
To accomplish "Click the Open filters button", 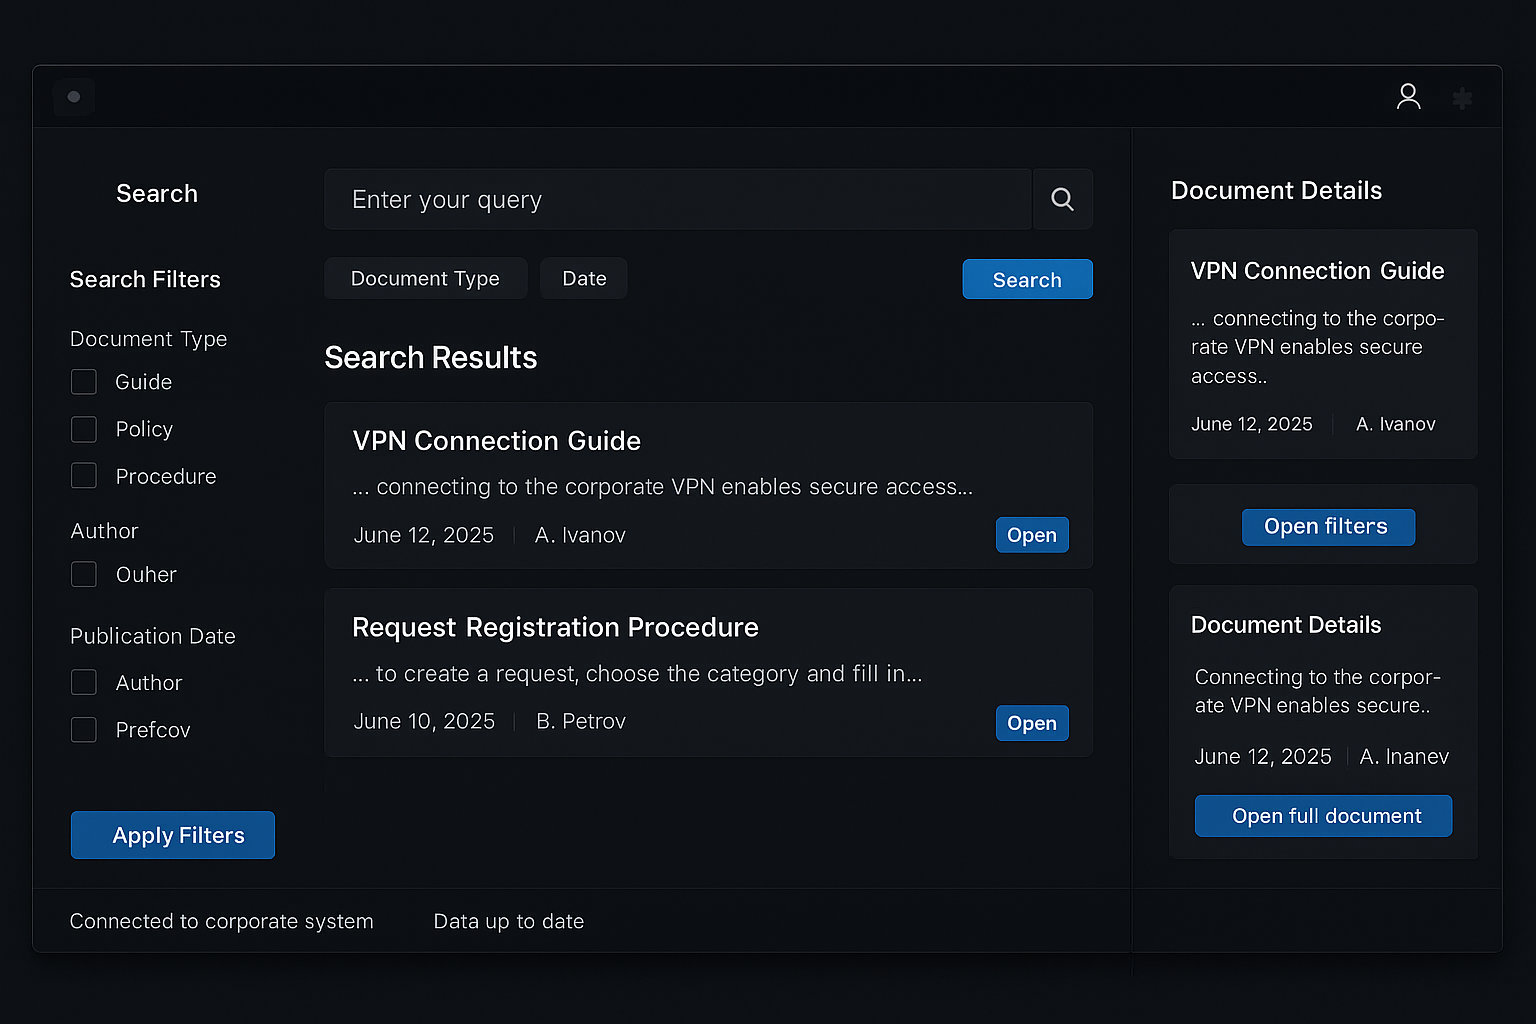I will 1328,527.
